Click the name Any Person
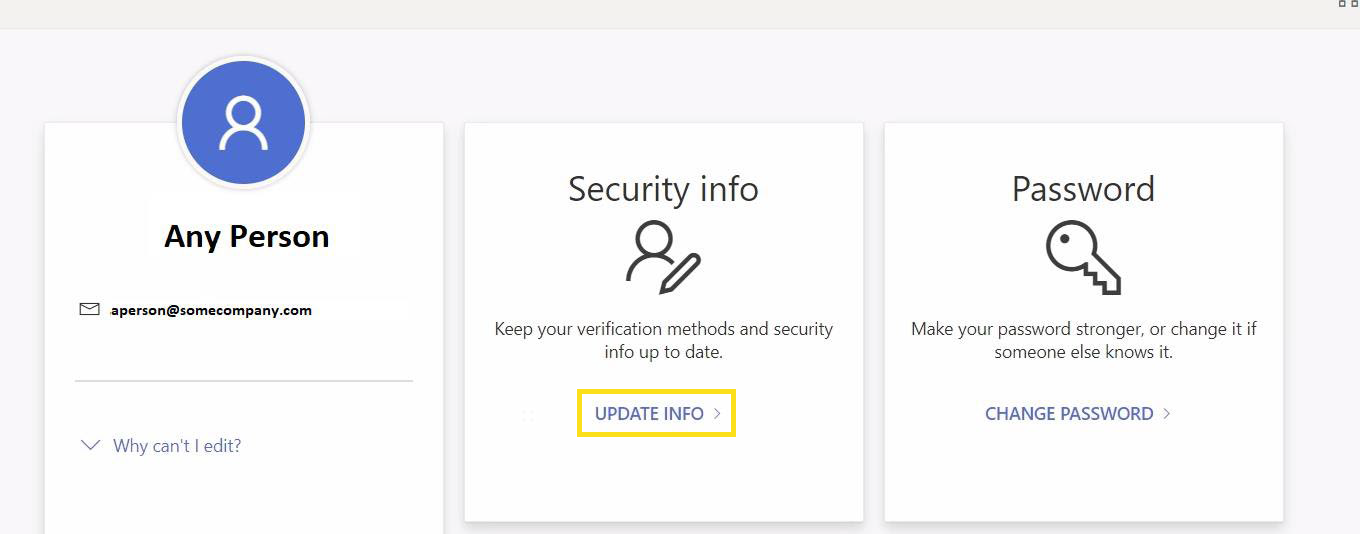Viewport: 1360px width, 534px height. (x=246, y=236)
